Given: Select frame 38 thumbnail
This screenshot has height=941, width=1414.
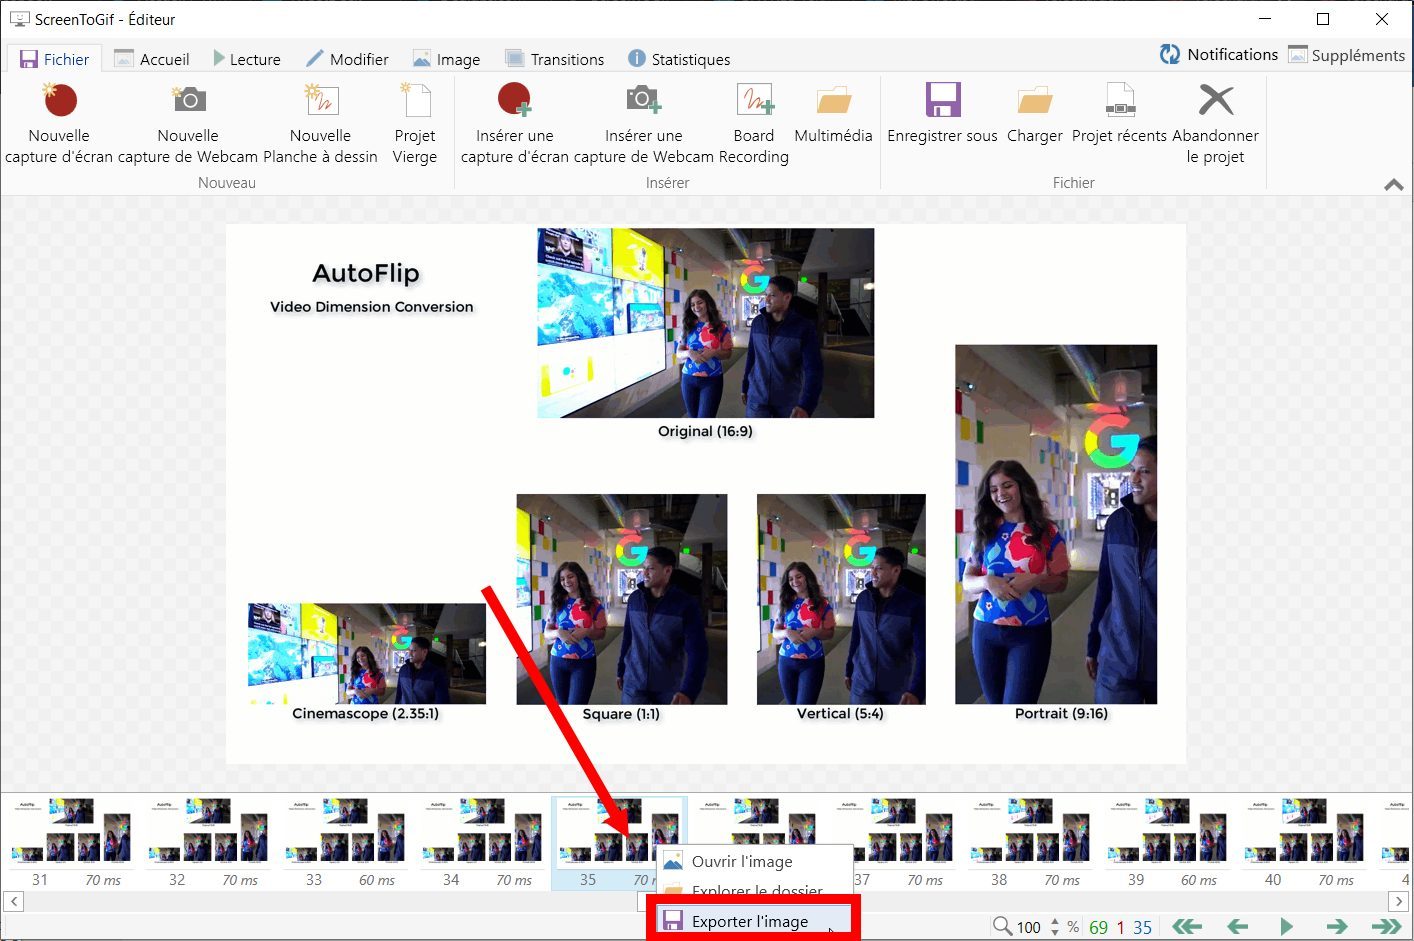Looking at the screenshot, I should [1030, 842].
